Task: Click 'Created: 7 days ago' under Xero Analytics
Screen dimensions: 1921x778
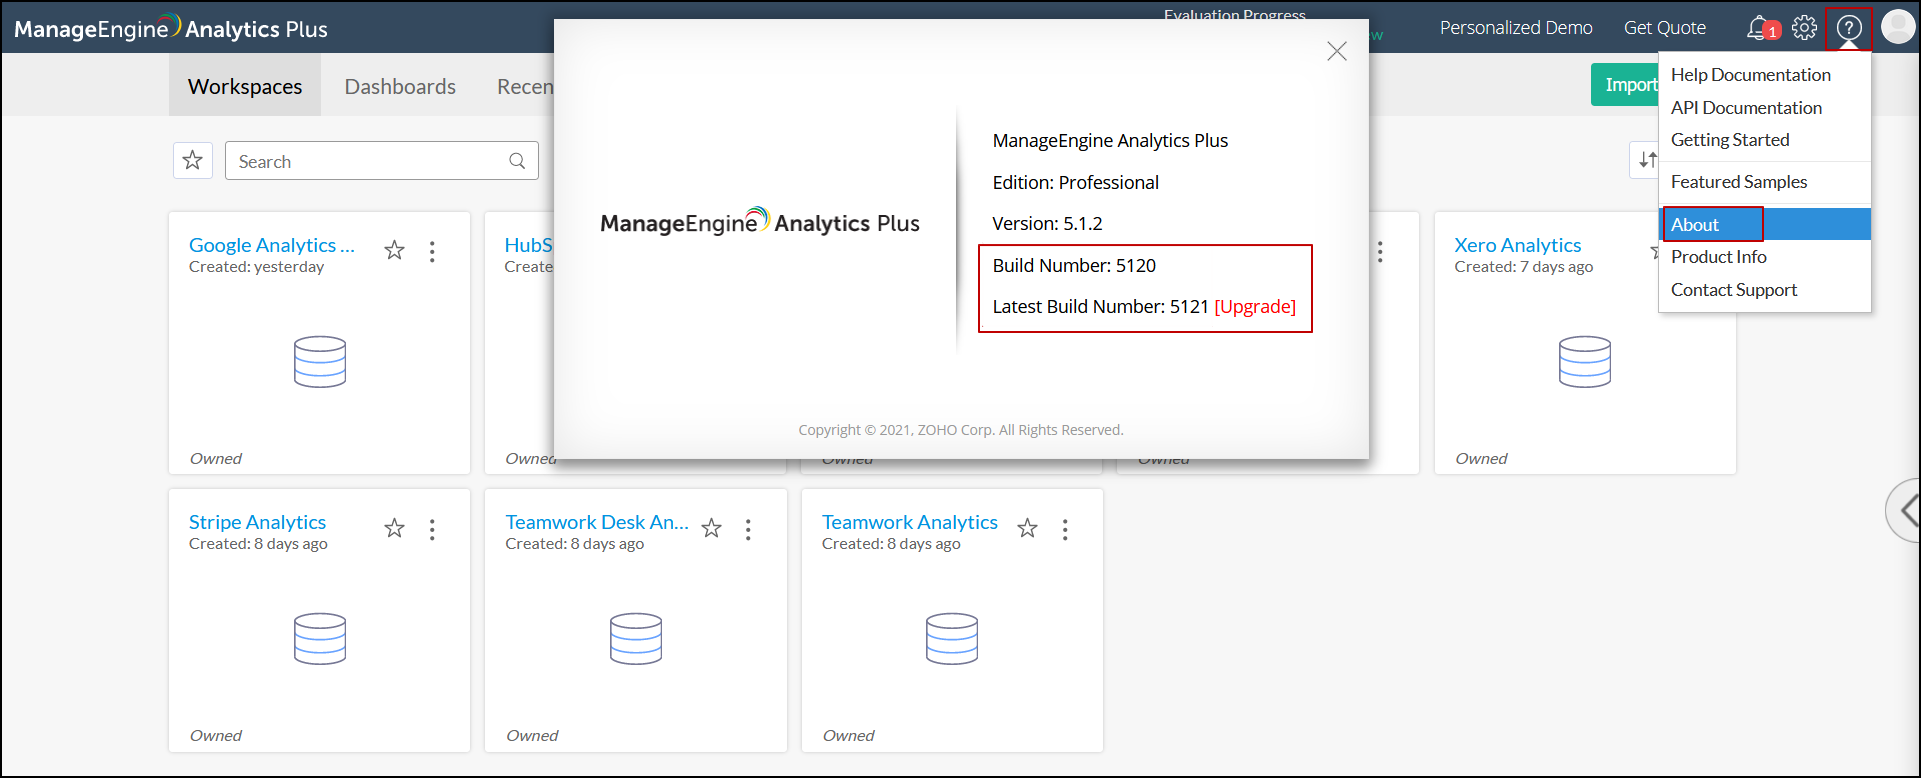Action: (1524, 267)
